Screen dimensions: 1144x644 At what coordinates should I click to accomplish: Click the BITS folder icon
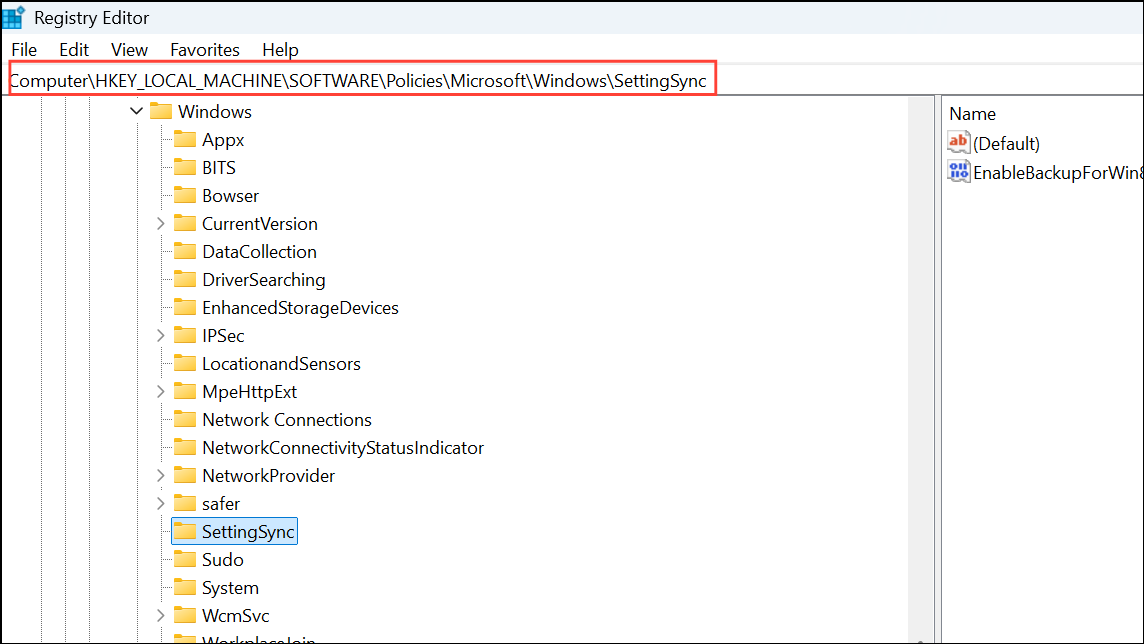pos(185,167)
